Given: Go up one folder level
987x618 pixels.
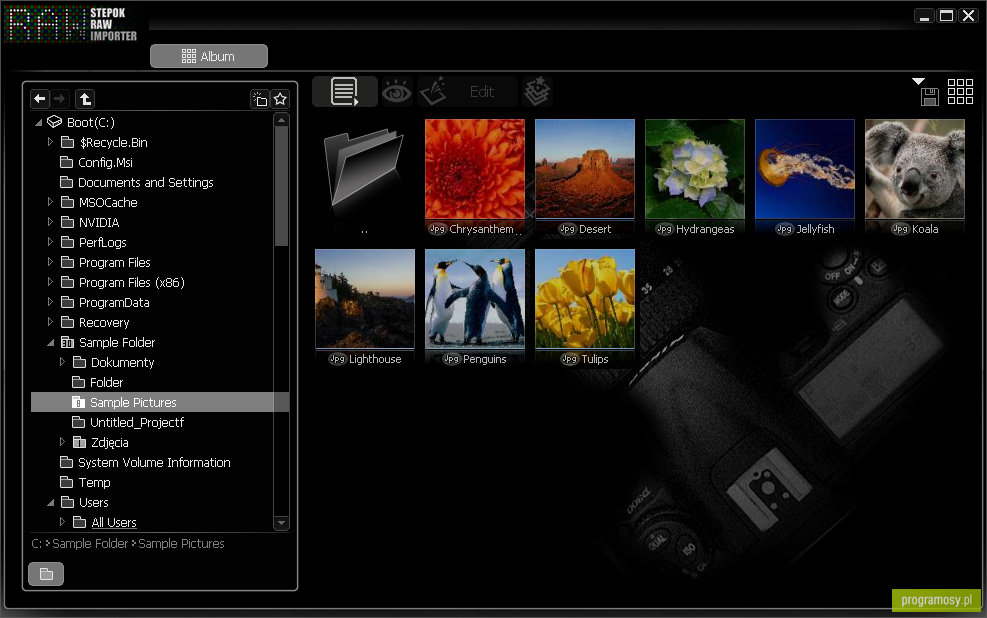Looking at the screenshot, I should point(85,99).
